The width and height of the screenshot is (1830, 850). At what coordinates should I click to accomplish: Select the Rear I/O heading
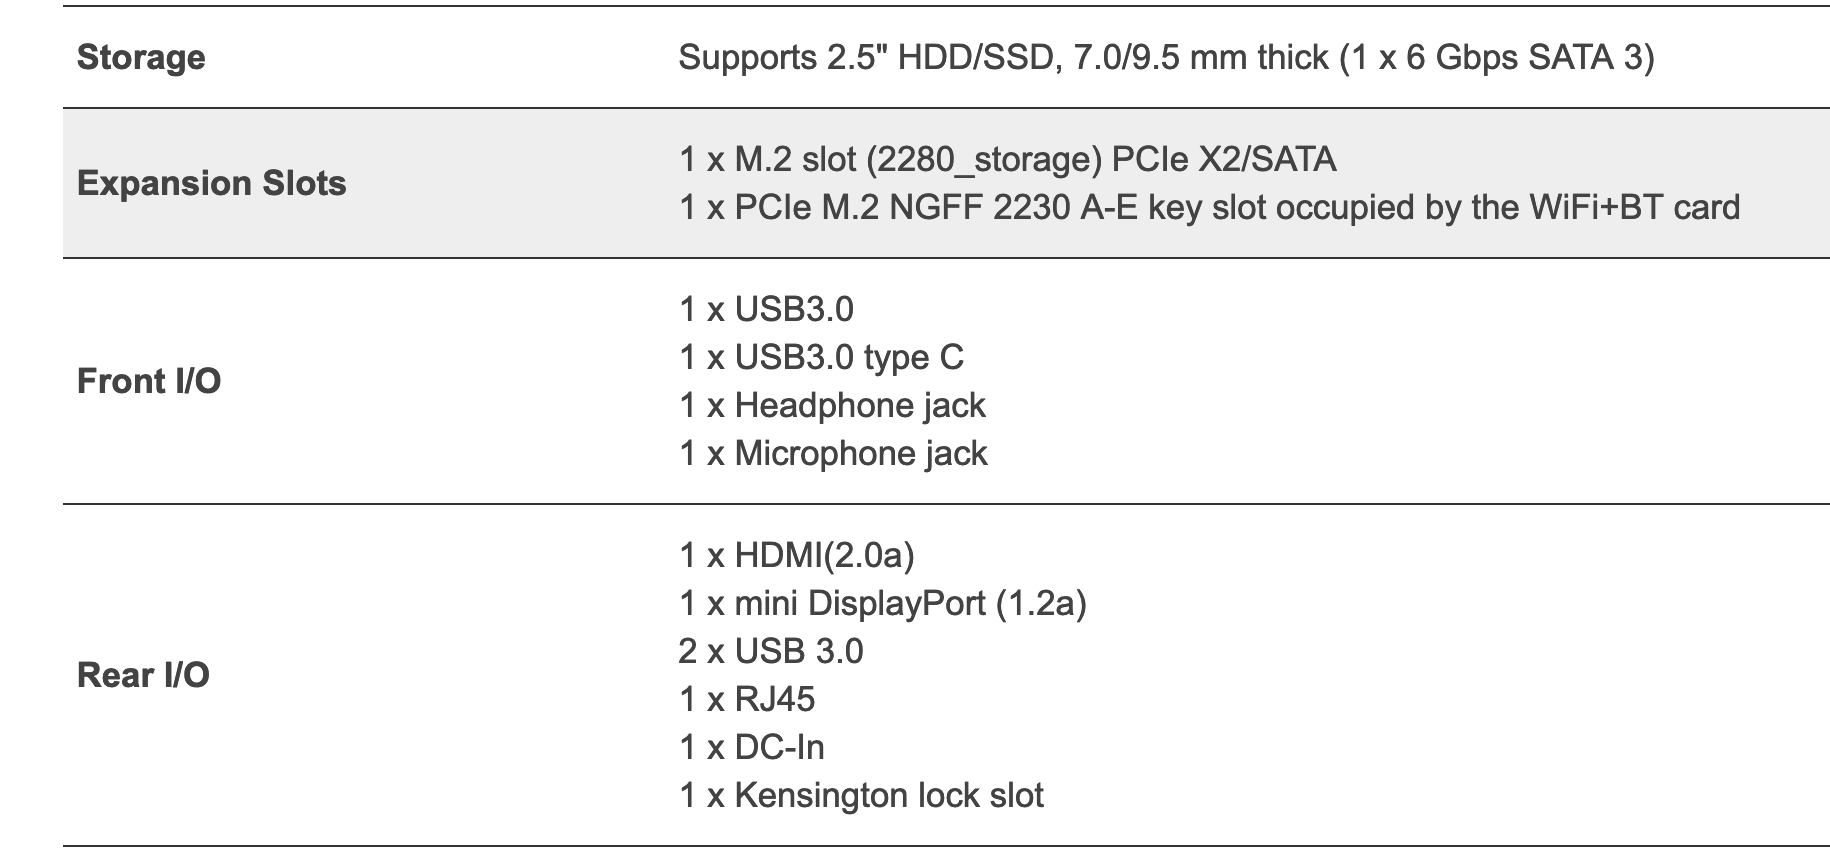(143, 675)
